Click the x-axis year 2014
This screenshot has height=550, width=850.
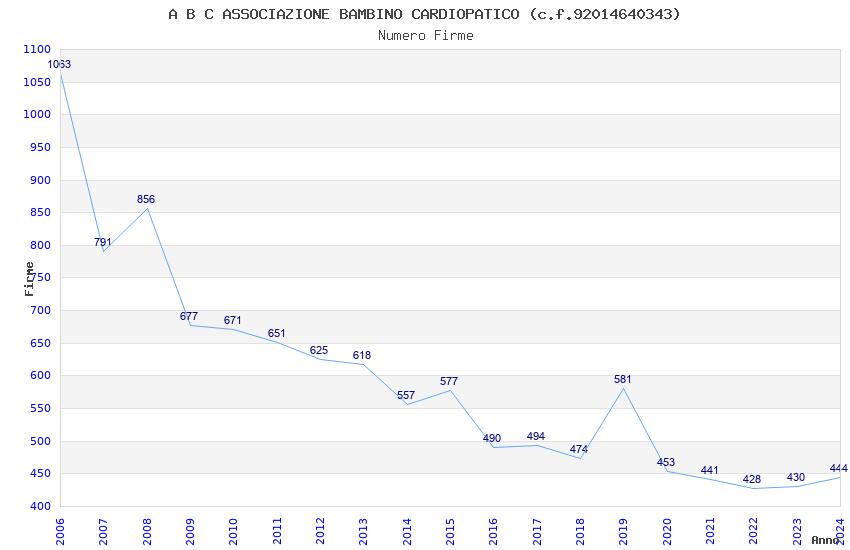coord(407,531)
